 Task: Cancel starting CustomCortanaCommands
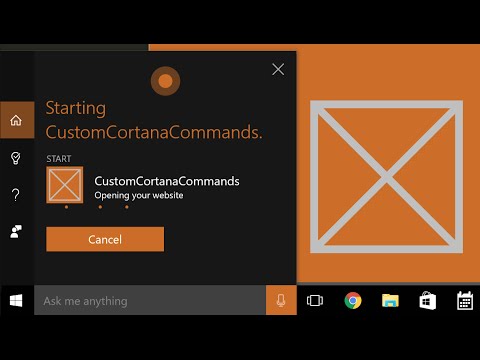[105, 239]
